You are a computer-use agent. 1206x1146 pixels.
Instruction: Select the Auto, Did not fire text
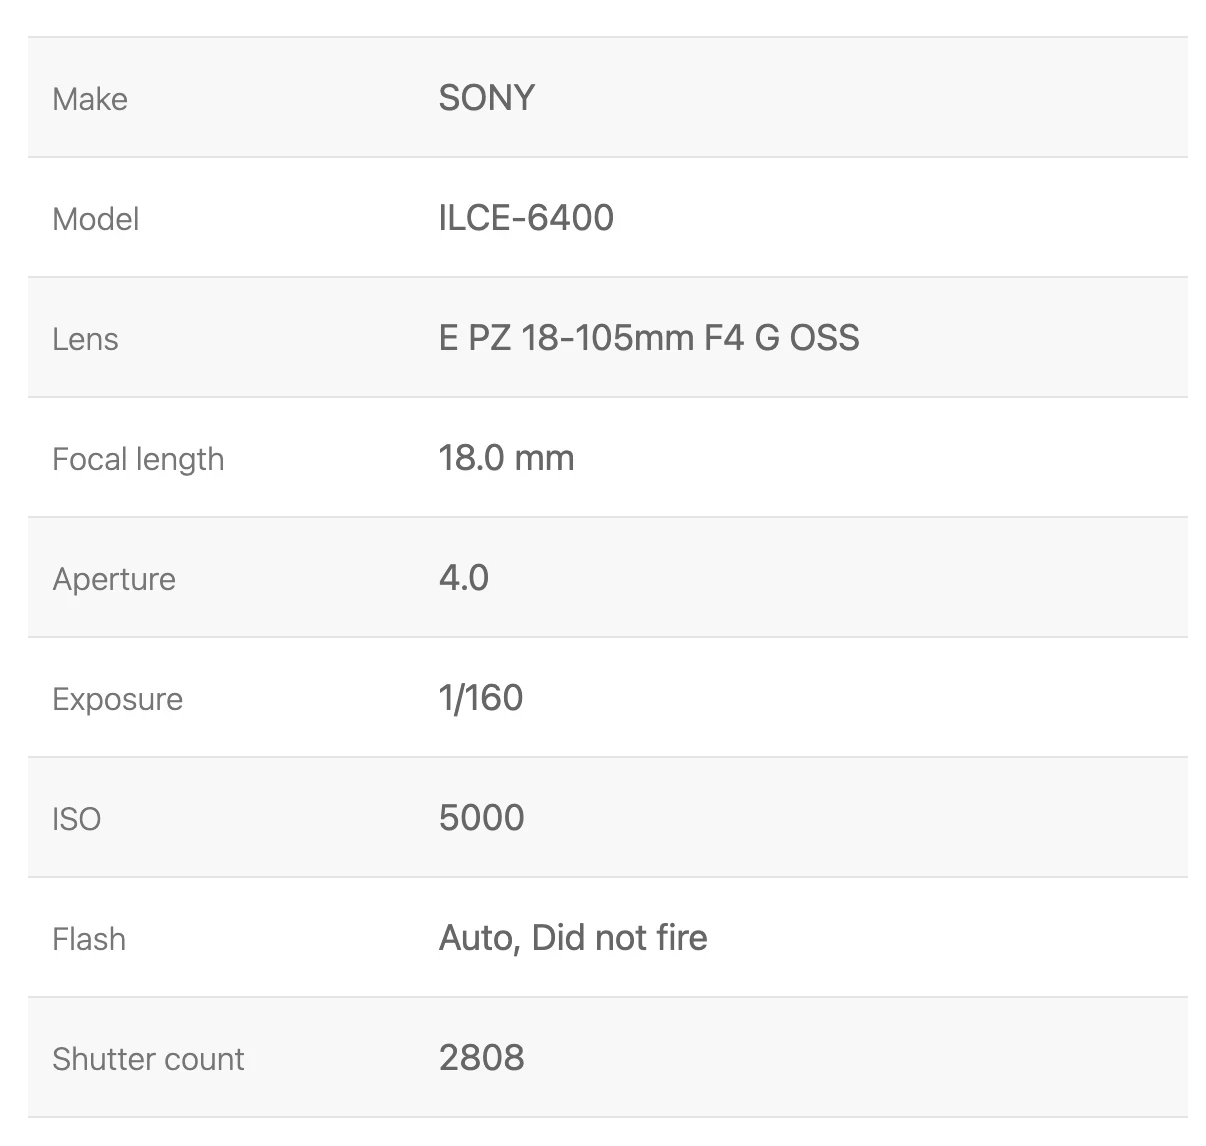tap(573, 938)
